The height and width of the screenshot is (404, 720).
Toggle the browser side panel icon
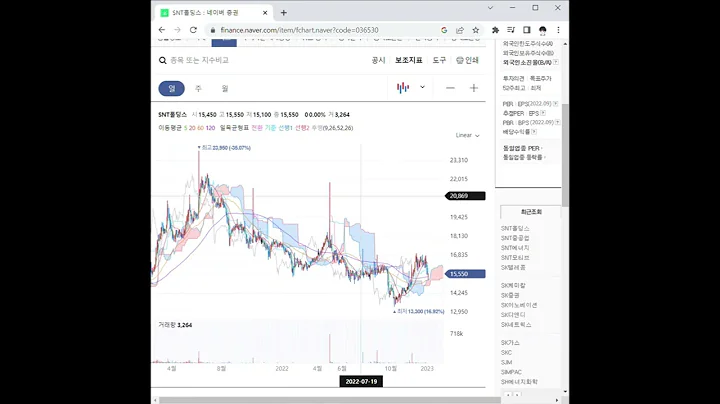[527, 30]
